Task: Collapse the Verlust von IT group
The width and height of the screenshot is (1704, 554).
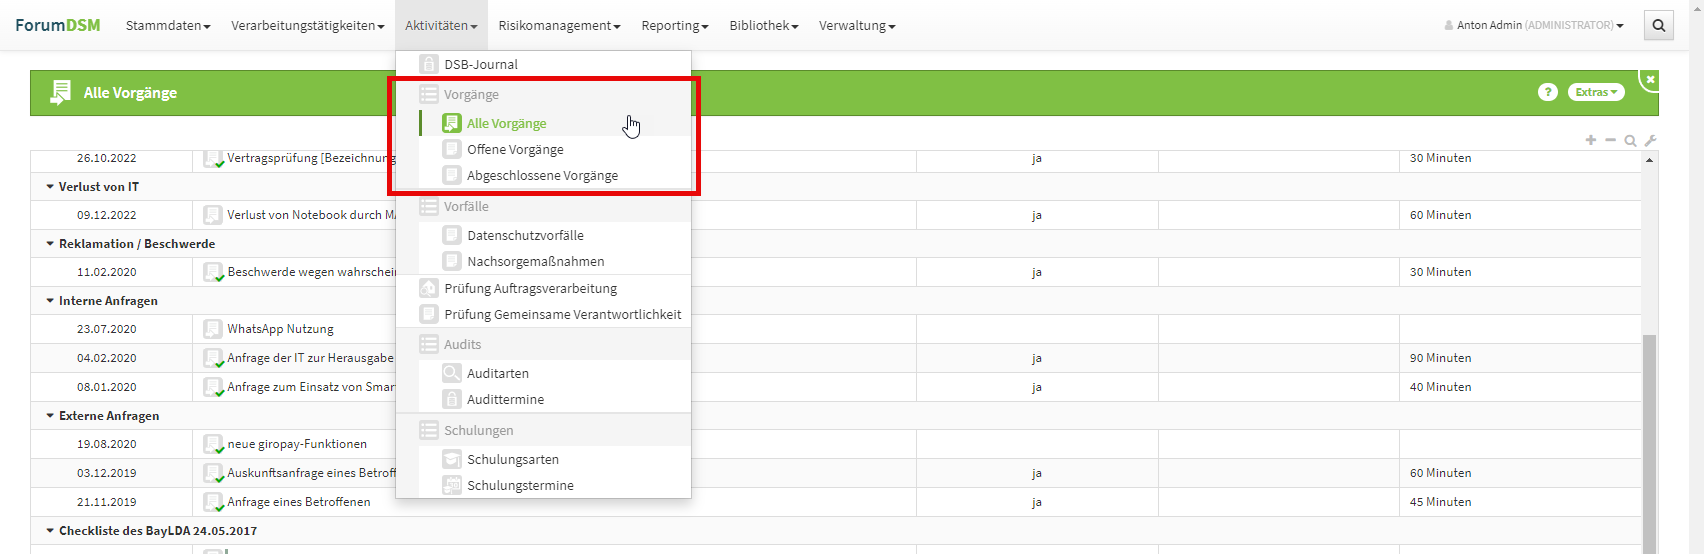Action: (50, 187)
